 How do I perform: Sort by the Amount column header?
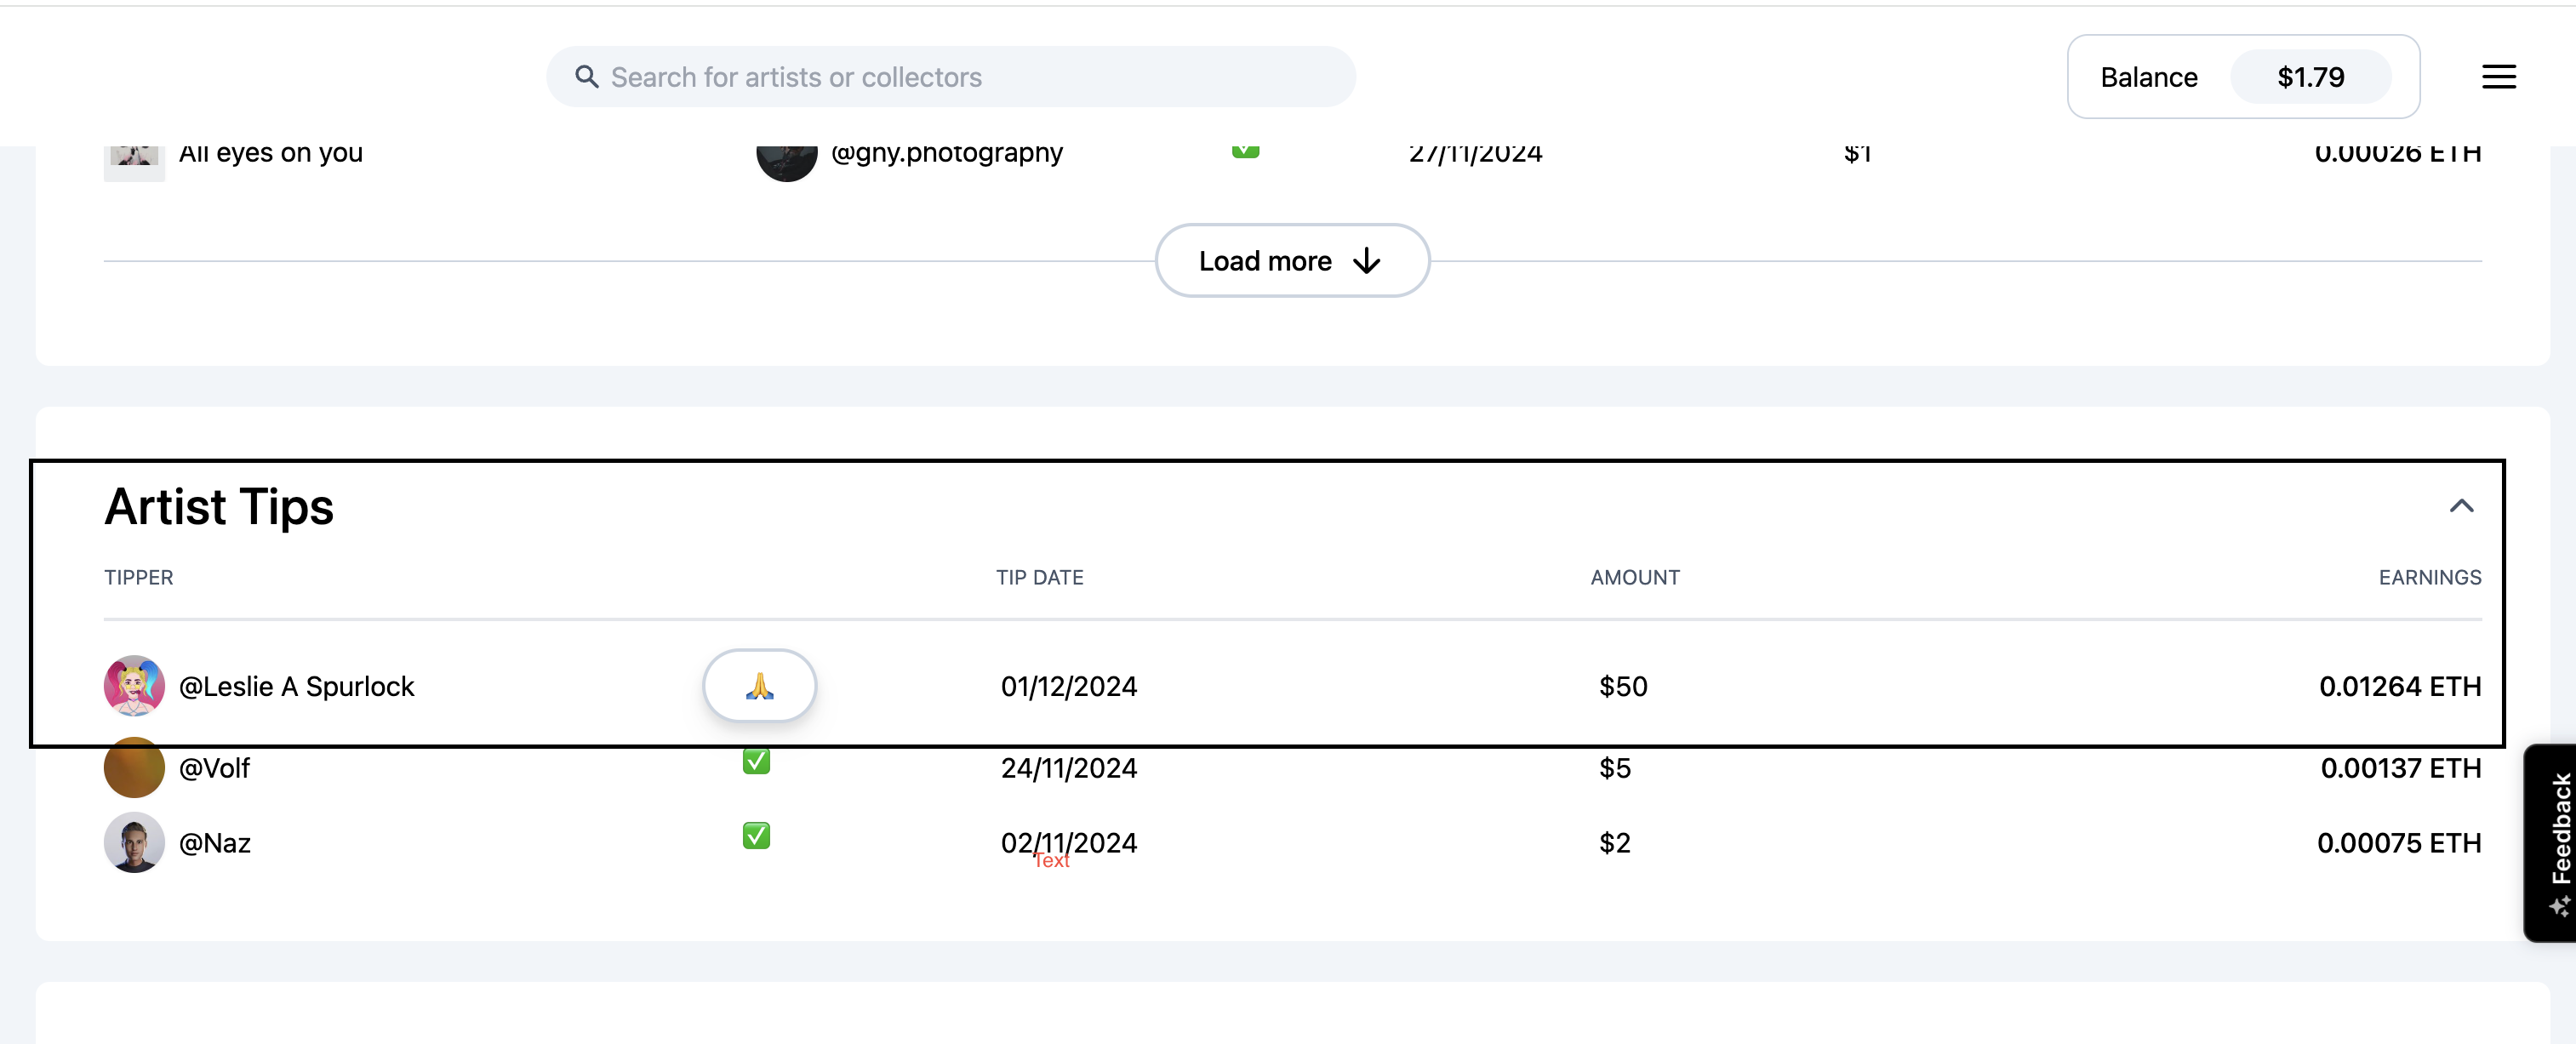[1634, 577]
